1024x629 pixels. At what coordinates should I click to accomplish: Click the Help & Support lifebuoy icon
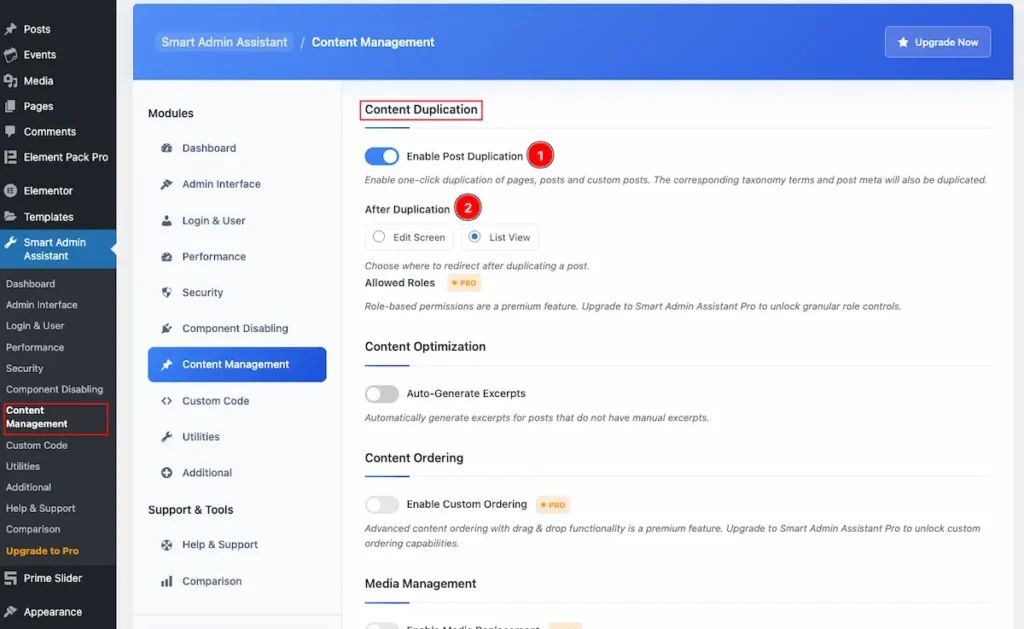tap(167, 544)
